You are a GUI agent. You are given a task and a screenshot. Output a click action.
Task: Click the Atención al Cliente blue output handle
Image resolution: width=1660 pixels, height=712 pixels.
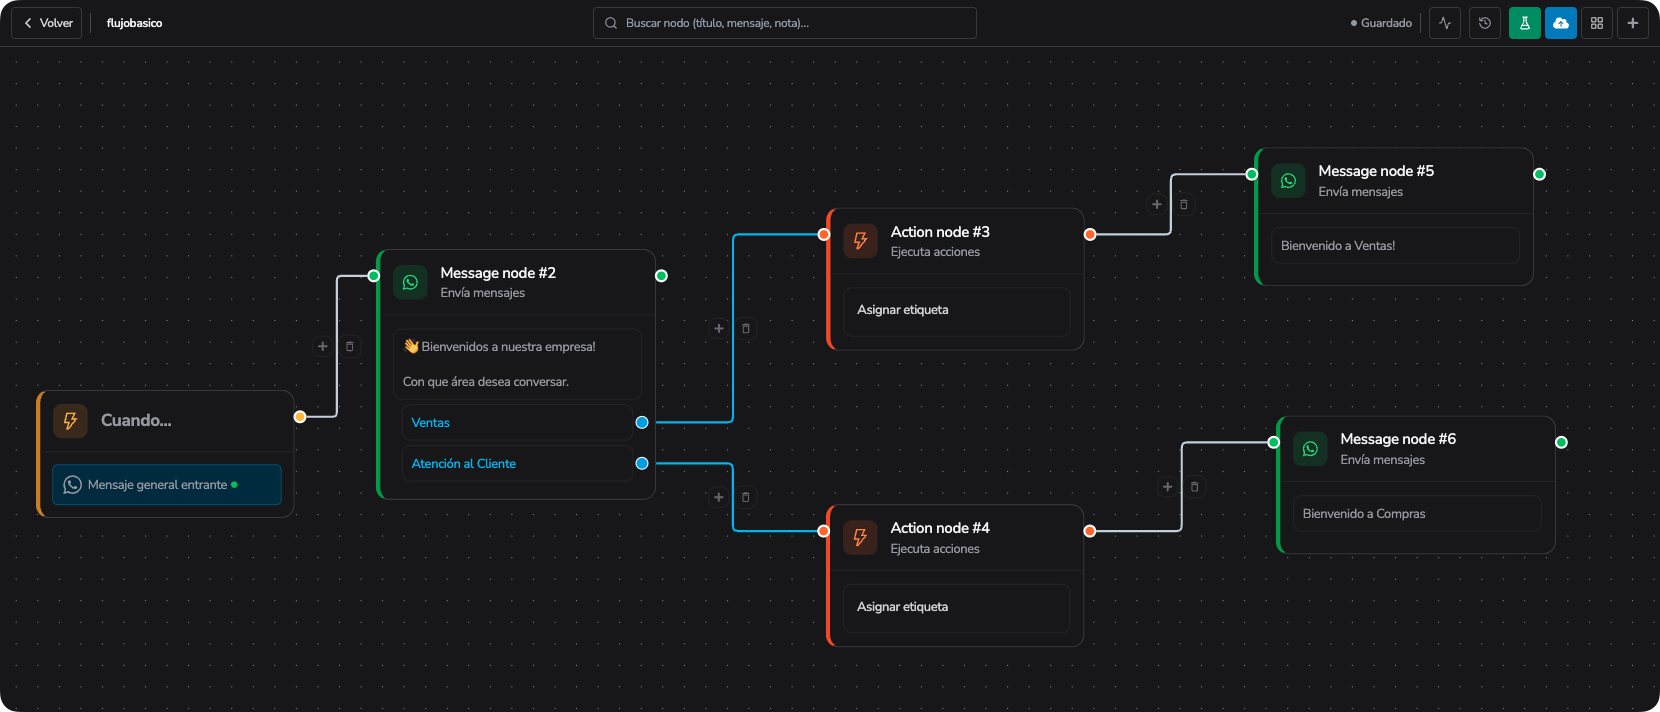pyautogui.click(x=642, y=464)
